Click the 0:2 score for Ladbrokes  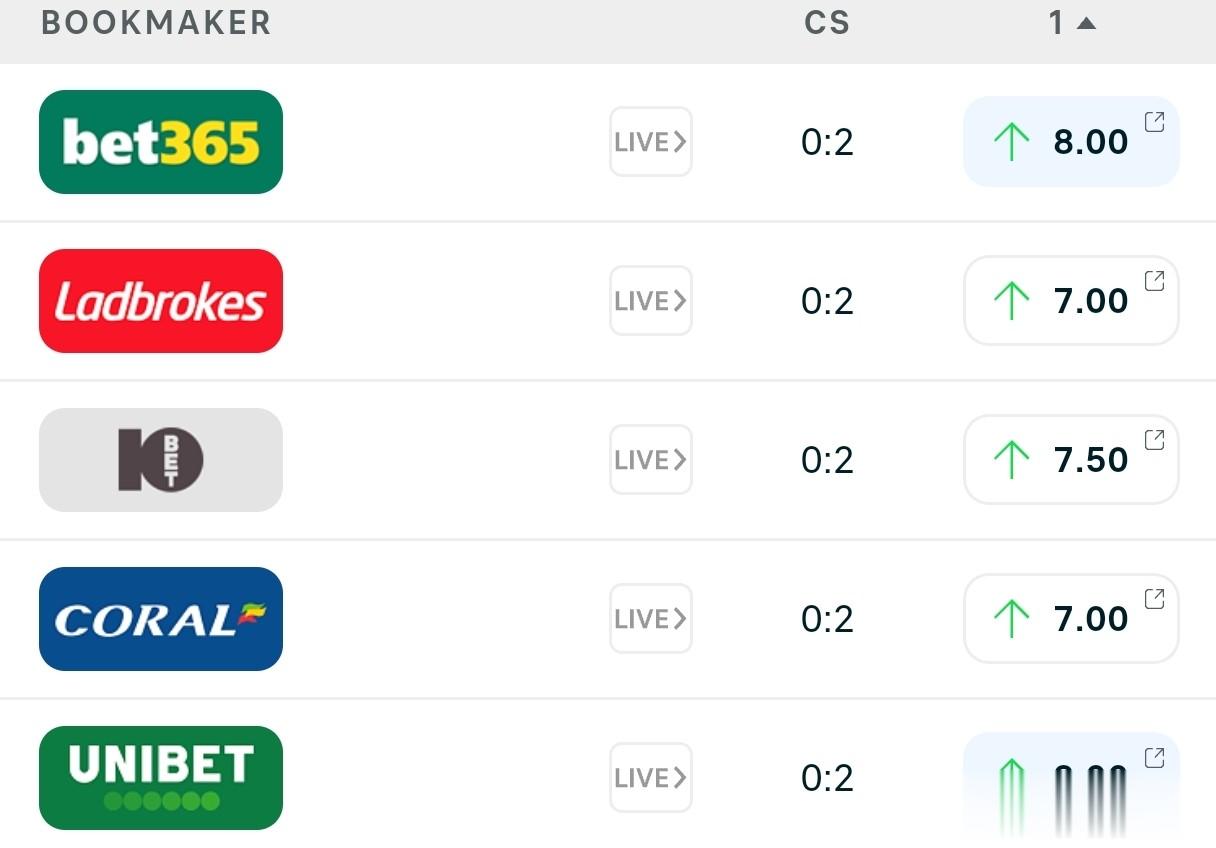coord(827,301)
